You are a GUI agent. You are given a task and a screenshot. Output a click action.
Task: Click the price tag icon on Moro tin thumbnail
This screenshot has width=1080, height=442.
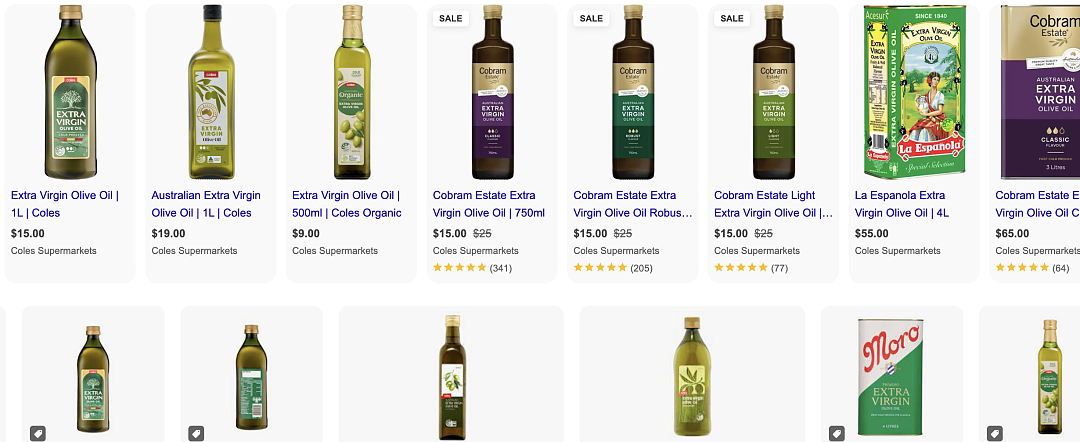coord(837,434)
